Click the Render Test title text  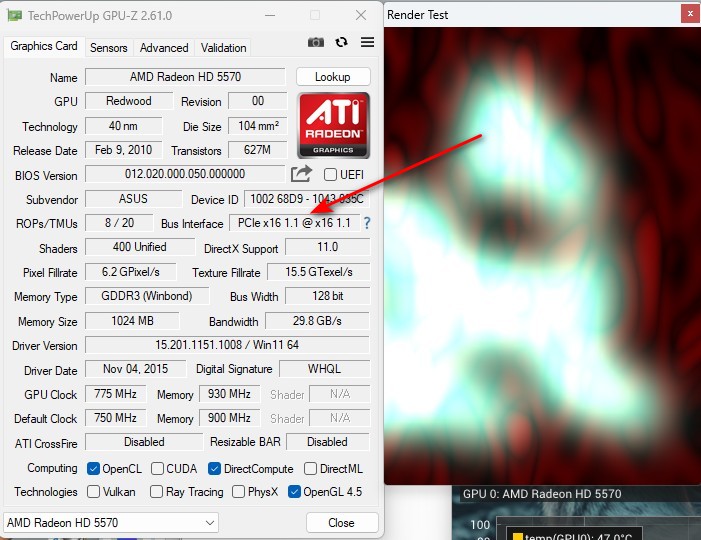coord(418,15)
